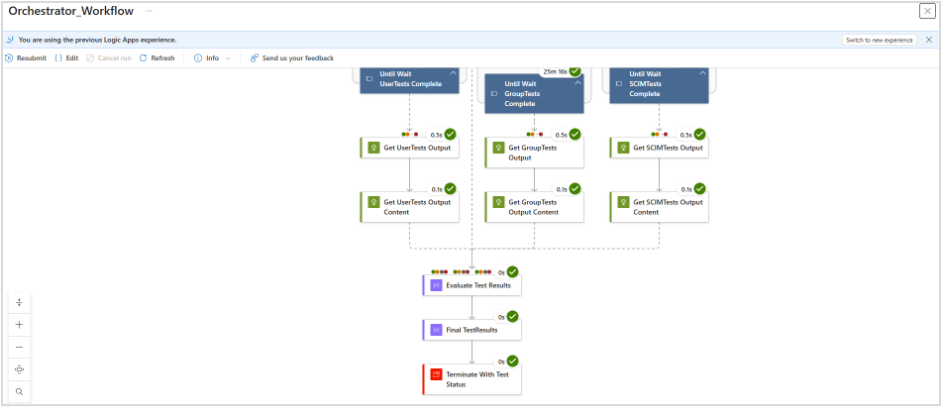Click the loop icon in Until Wait UserTests
The height and width of the screenshot is (408, 942).
coord(369,79)
